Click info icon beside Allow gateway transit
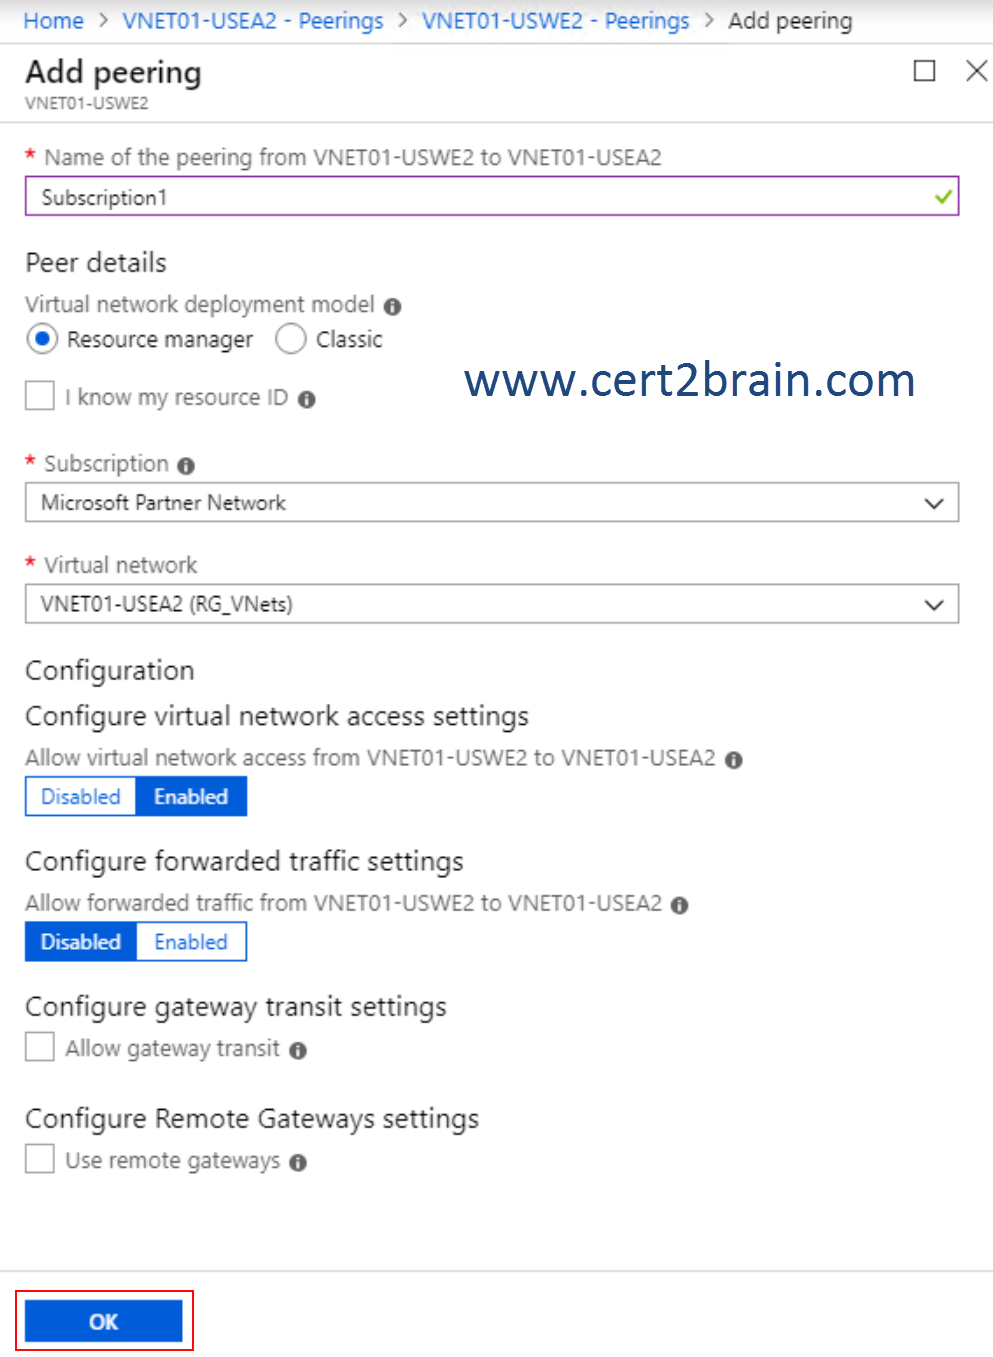The width and height of the screenshot is (993, 1357). [298, 1051]
